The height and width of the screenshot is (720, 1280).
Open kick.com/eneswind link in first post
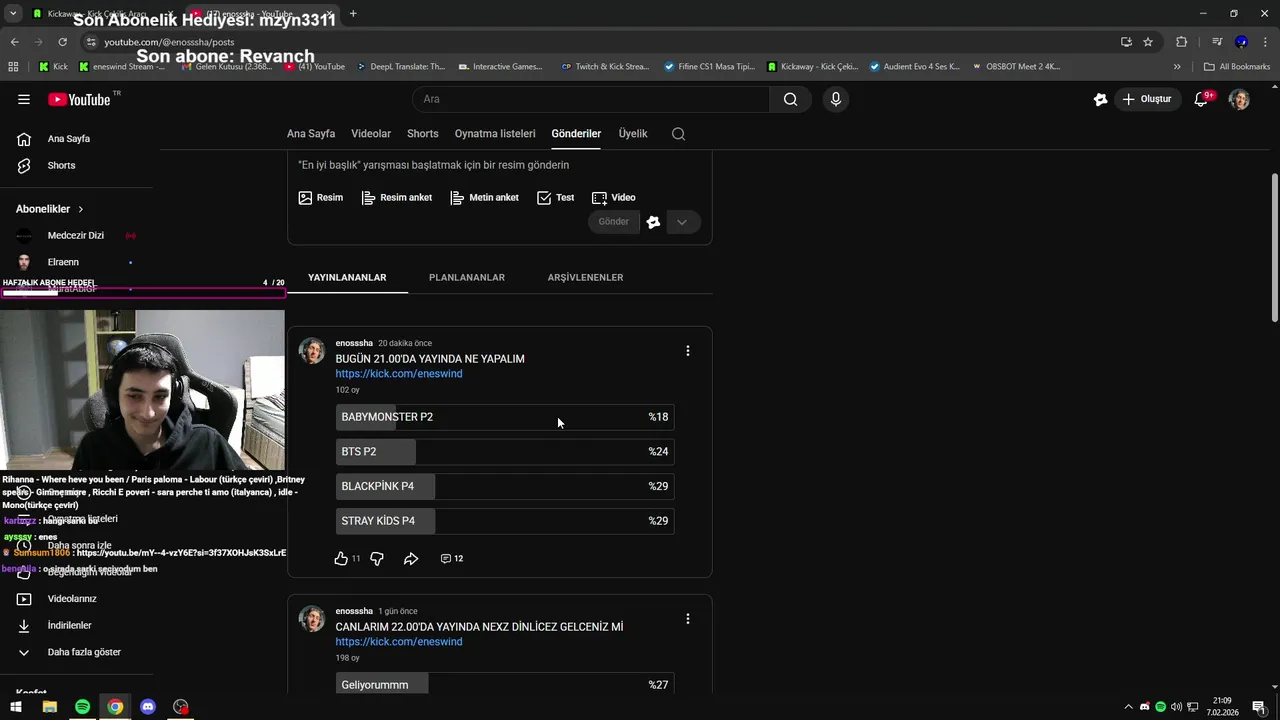tap(399, 374)
